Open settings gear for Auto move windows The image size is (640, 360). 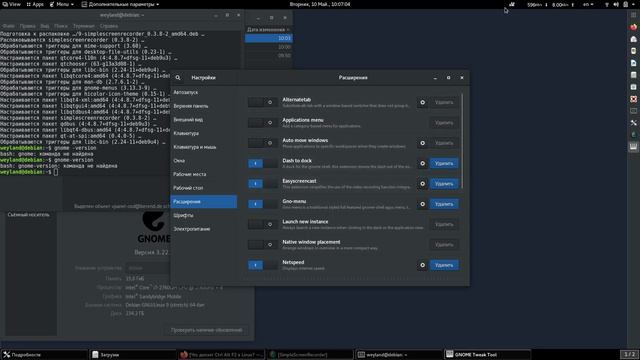[422, 143]
